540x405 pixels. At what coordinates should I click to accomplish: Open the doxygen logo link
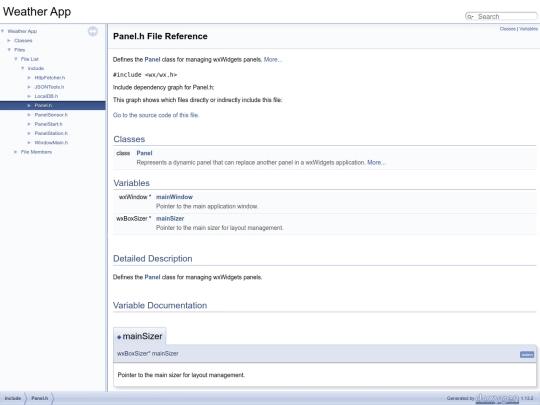(x=497, y=398)
